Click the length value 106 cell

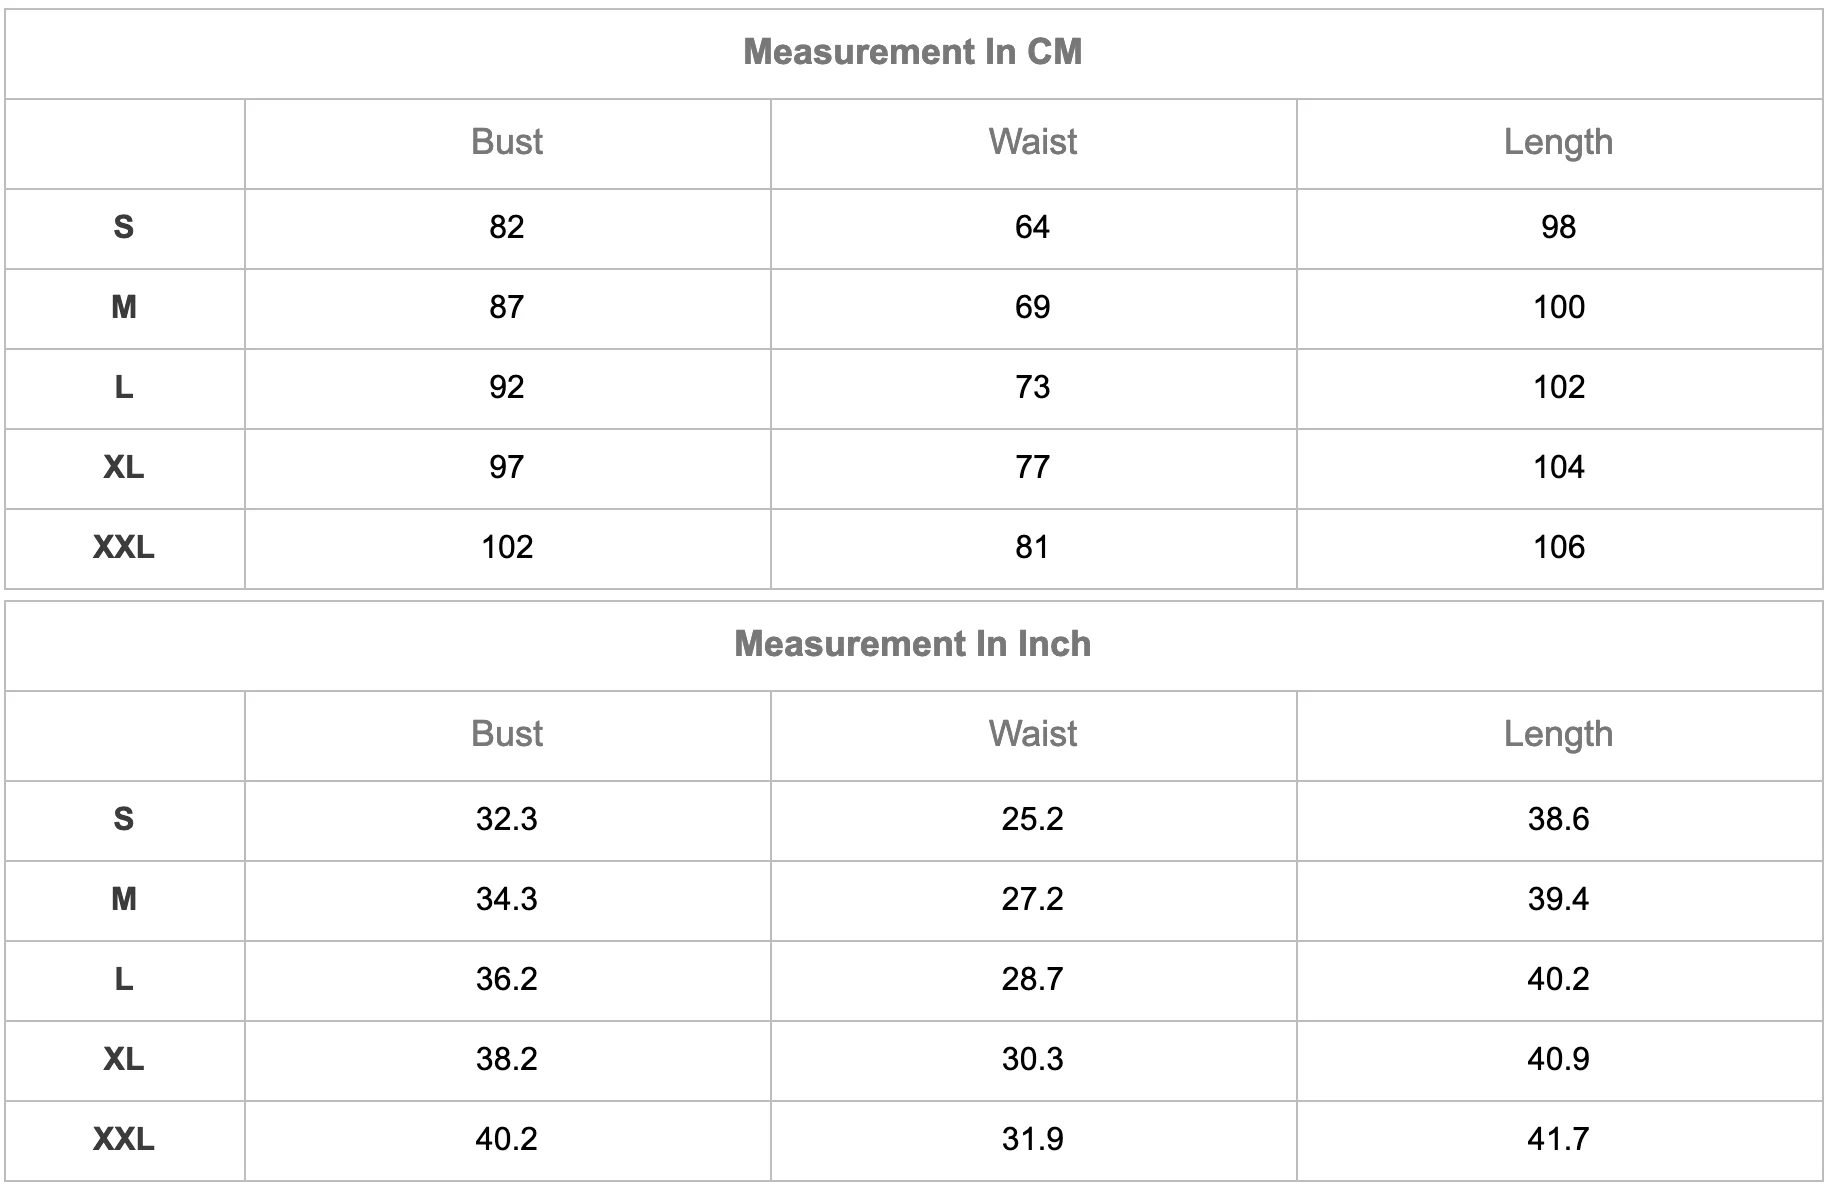point(1559,548)
